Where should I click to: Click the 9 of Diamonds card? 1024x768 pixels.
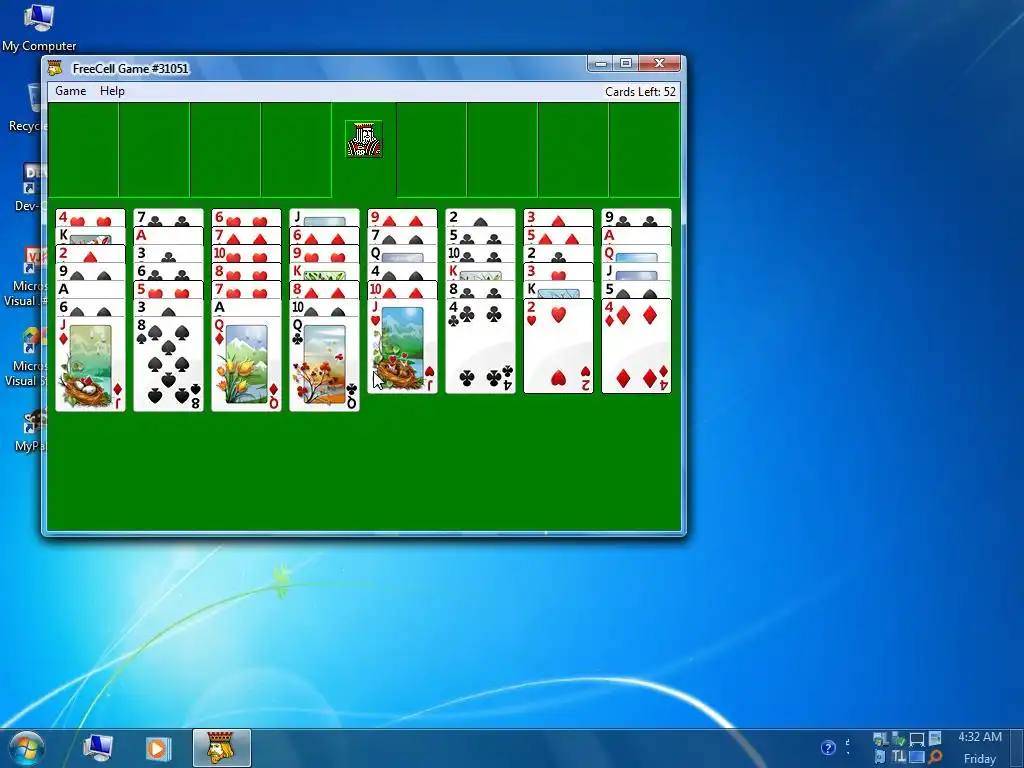402,217
